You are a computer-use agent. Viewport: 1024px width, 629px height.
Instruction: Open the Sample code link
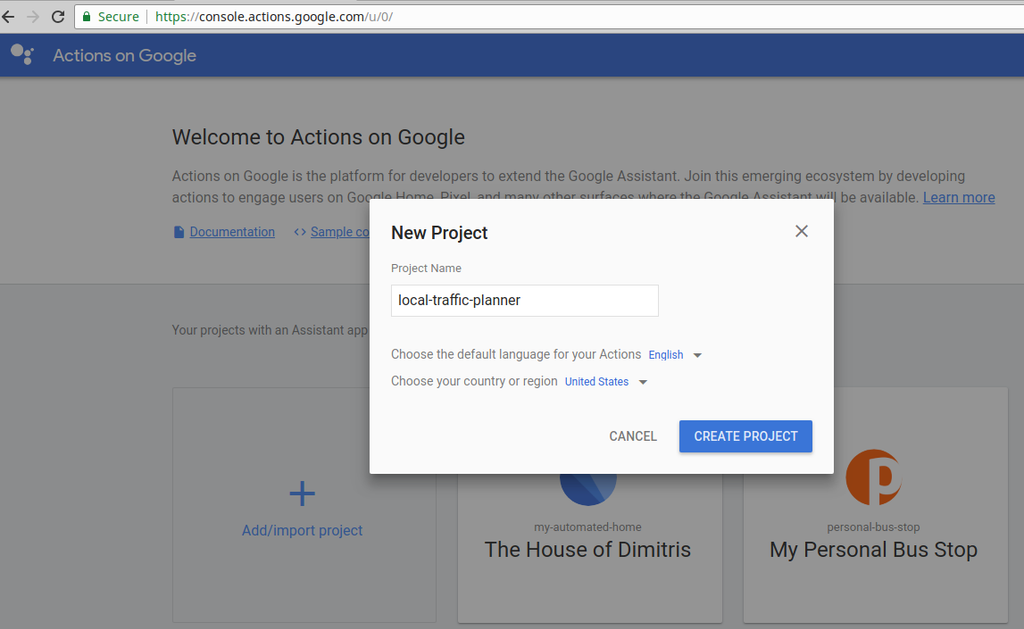[340, 232]
